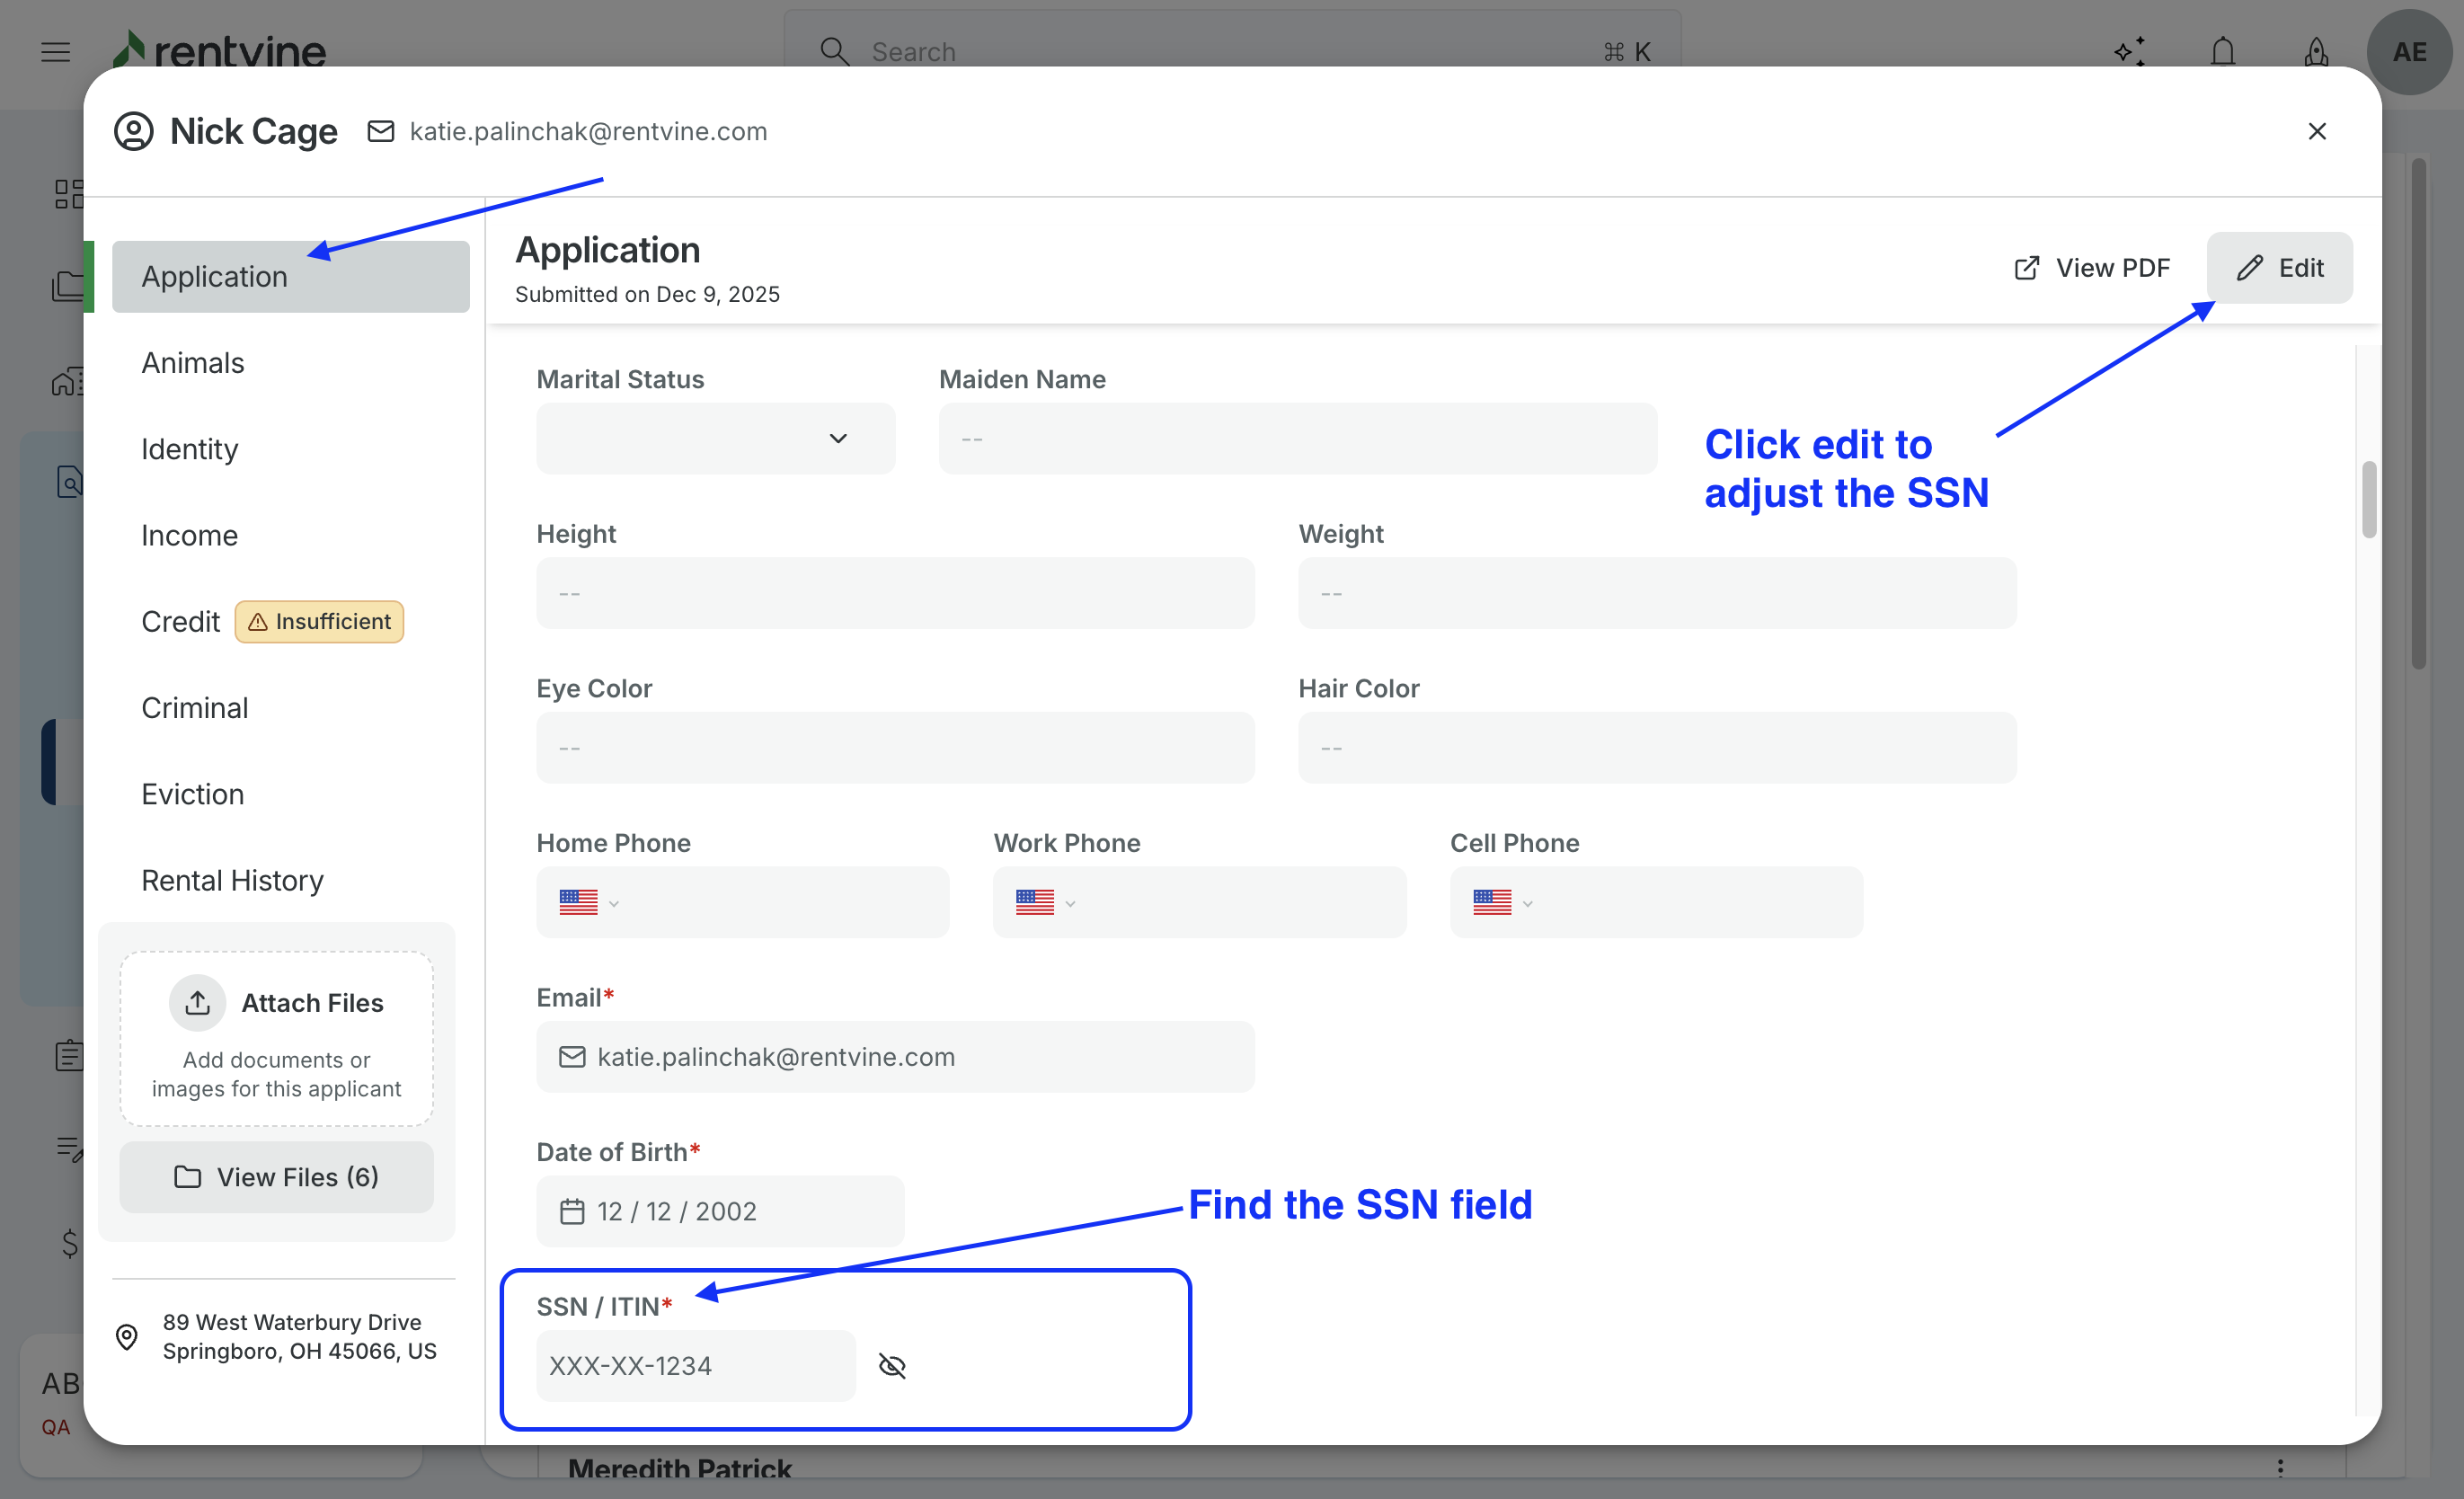Click the AE user avatar
Viewport: 2464px width, 1499px height.
[x=2409, y=52]
